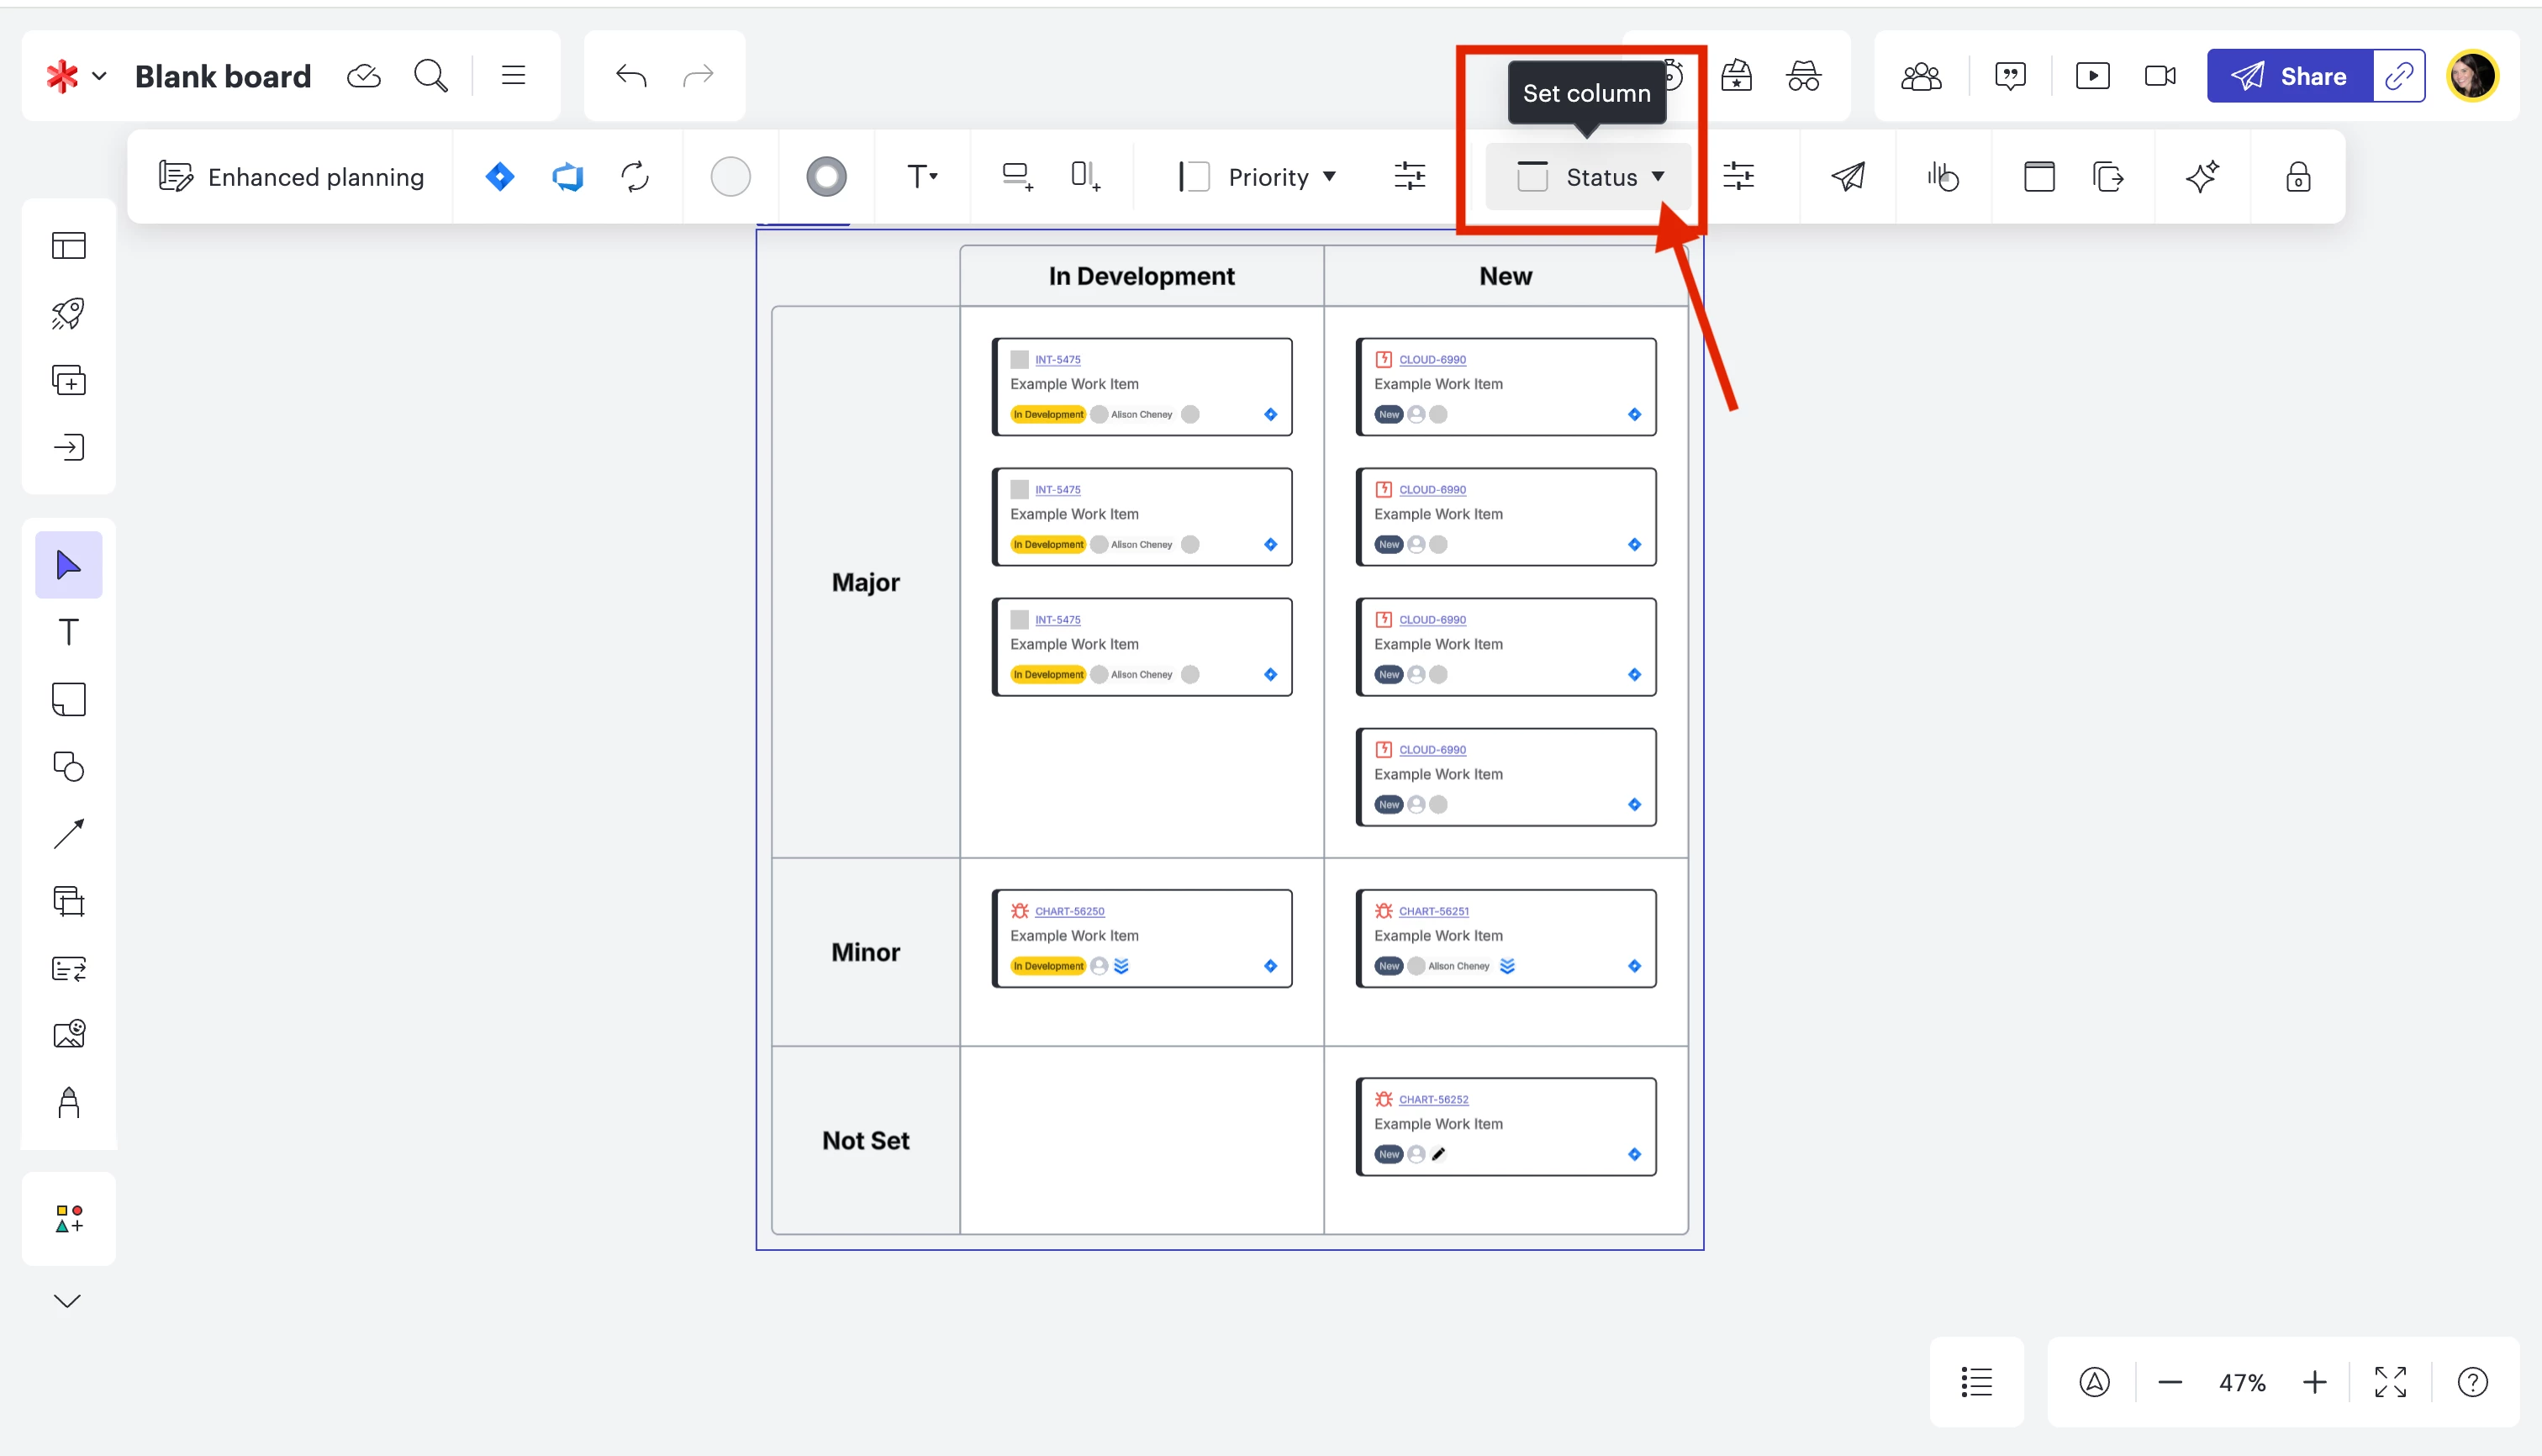Expand more tools chevron in sidebar

click(67, 1301)
